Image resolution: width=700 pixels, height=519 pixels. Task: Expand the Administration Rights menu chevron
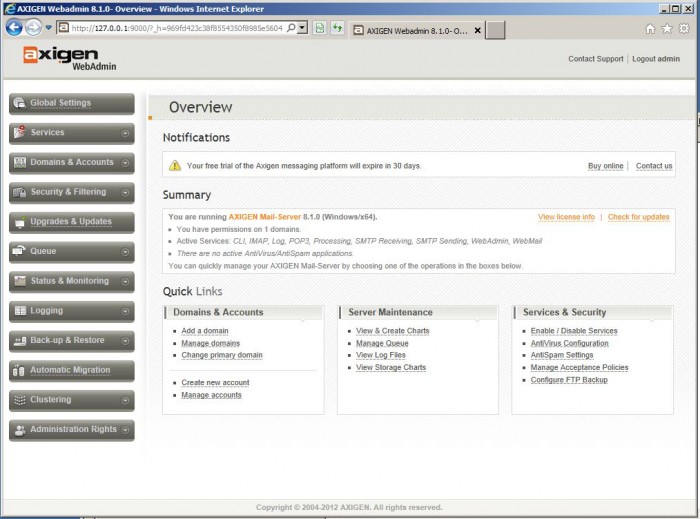pos(125,430)
